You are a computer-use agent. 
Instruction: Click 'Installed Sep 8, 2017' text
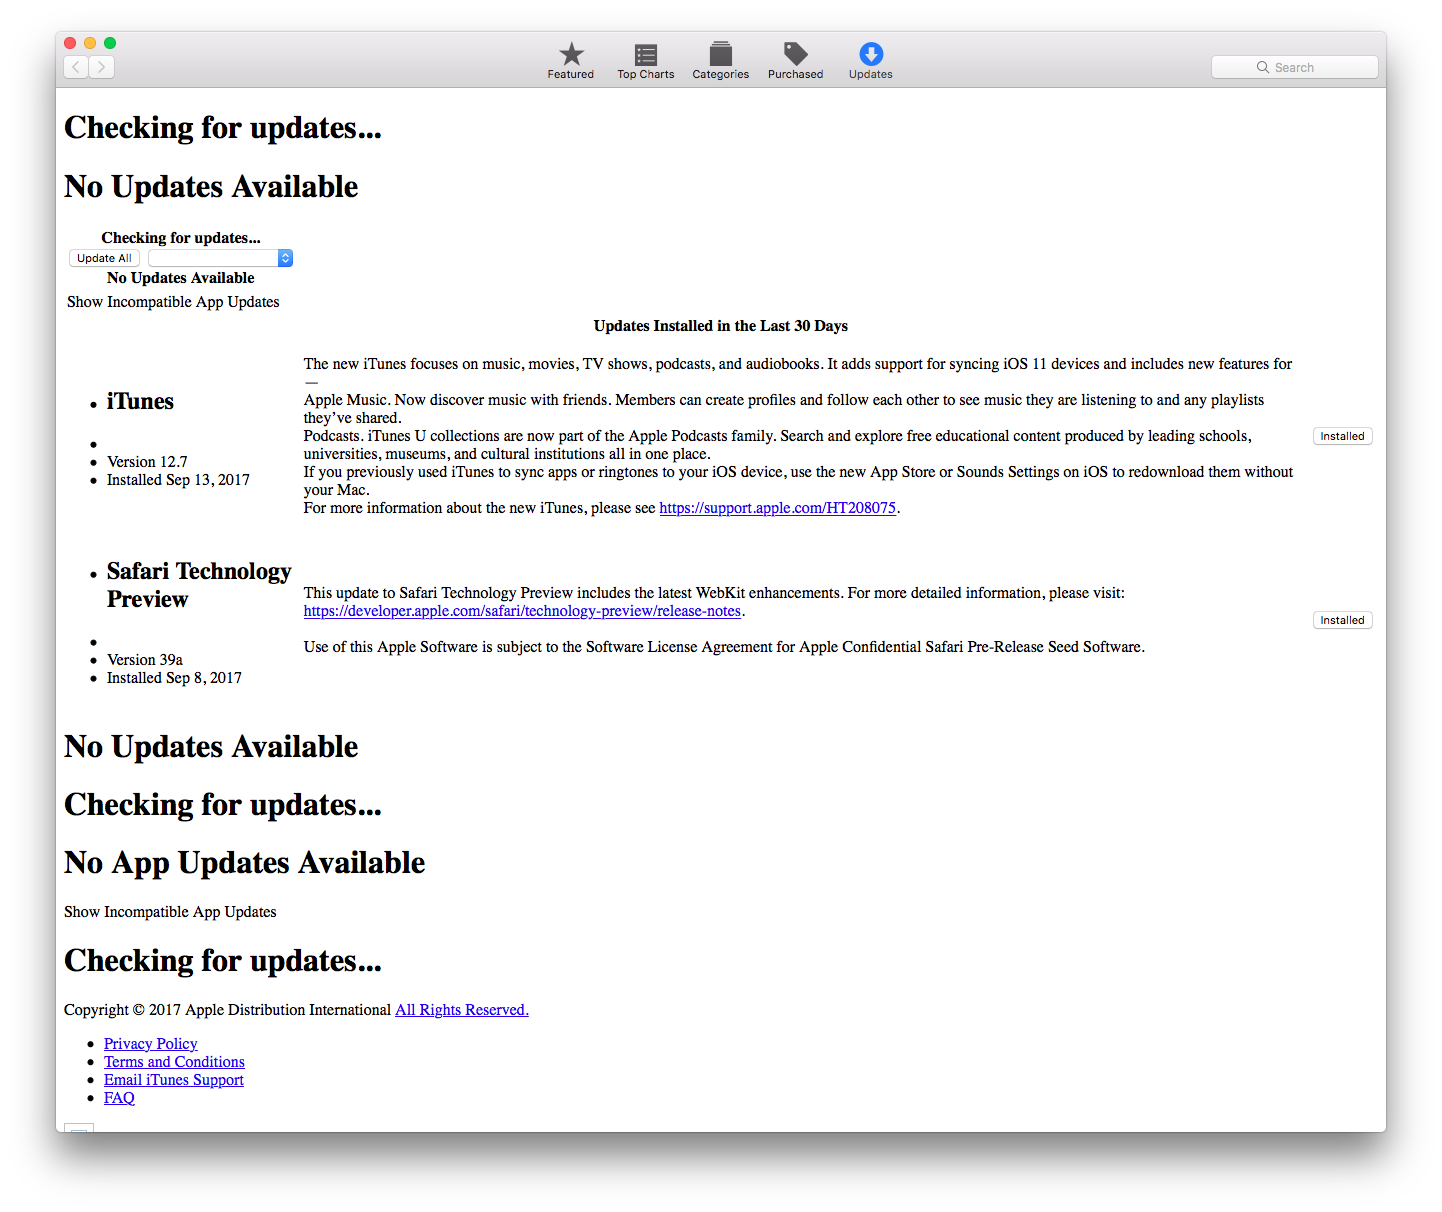(x=174, y=678)
